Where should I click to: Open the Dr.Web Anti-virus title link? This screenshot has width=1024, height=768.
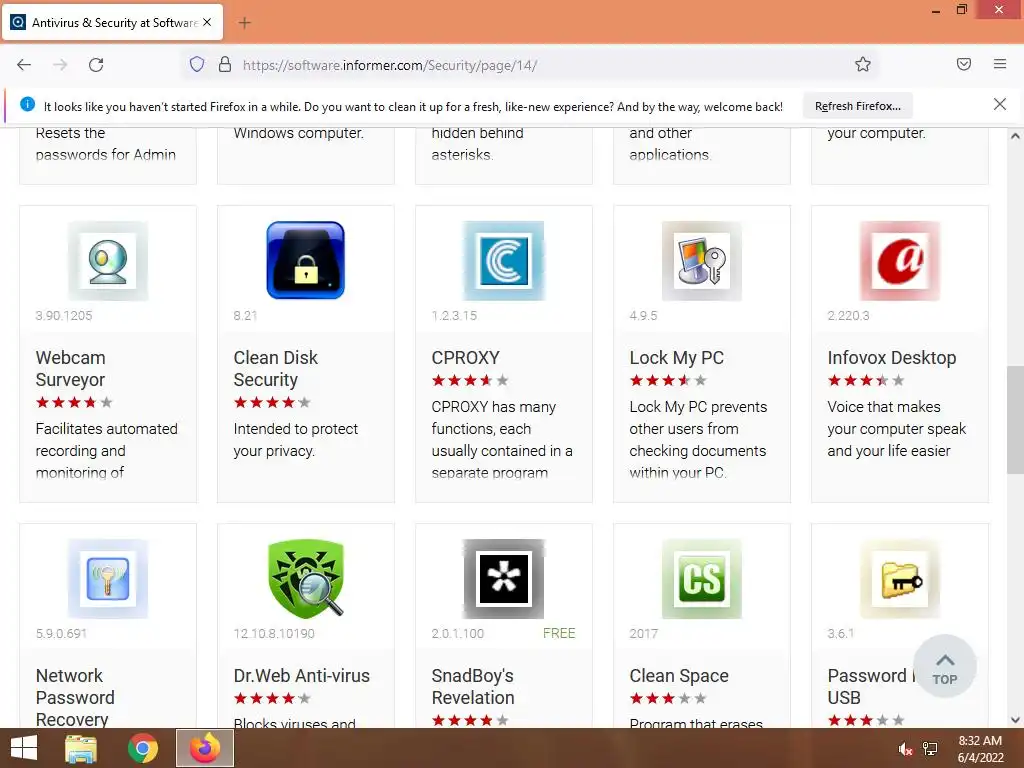pyautogui.click(x=302, y=676)
